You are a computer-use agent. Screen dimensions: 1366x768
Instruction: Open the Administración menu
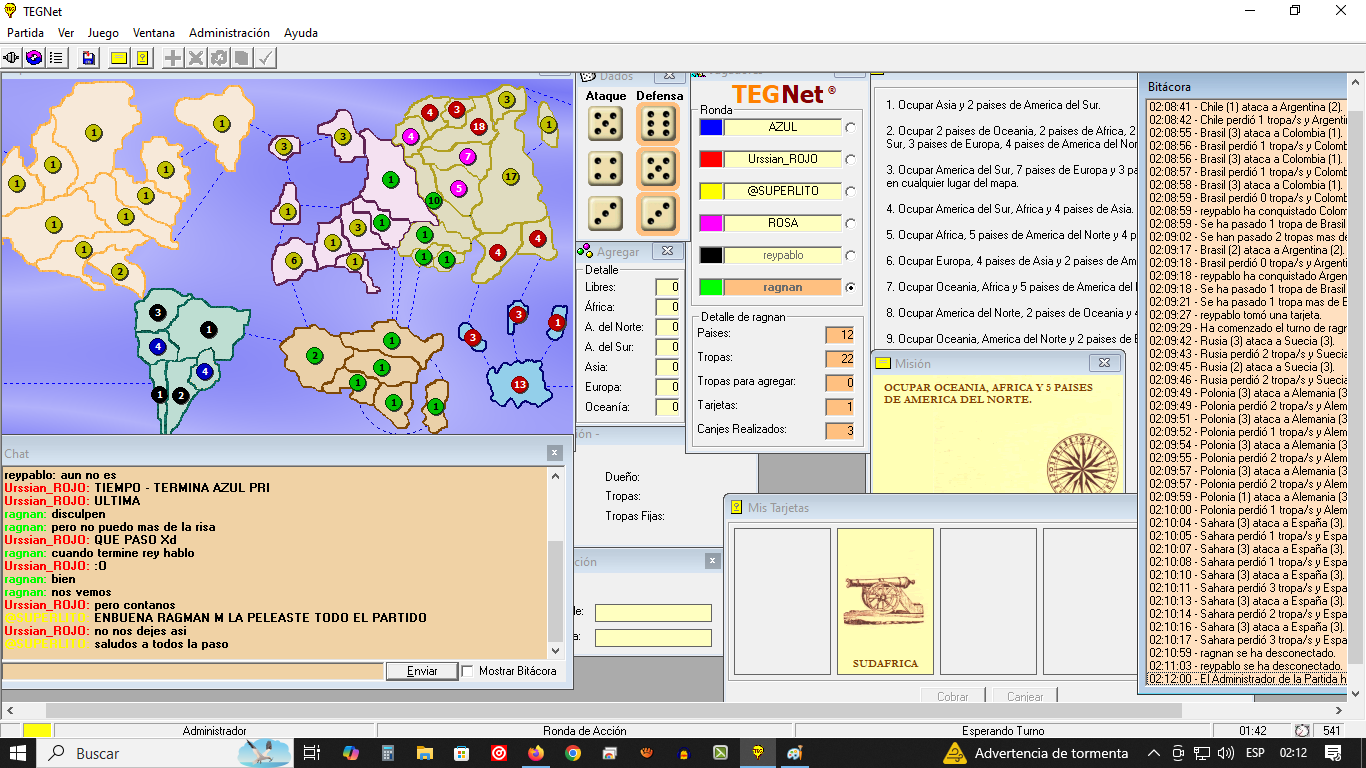pos(229,32)
